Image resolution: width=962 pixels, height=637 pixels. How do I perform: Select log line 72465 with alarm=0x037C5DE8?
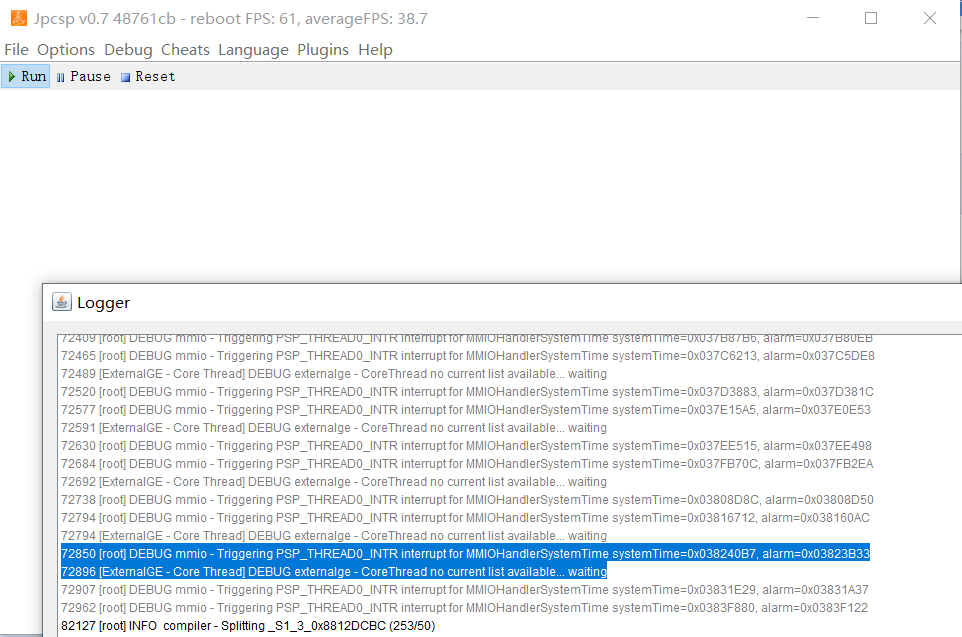(468, 356)
